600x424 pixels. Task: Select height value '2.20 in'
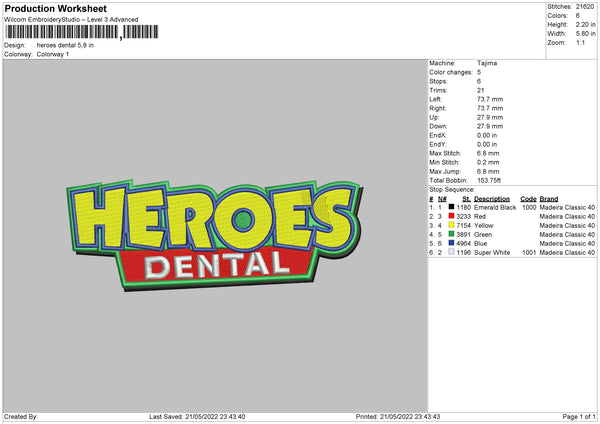click(x=585, y=24)
